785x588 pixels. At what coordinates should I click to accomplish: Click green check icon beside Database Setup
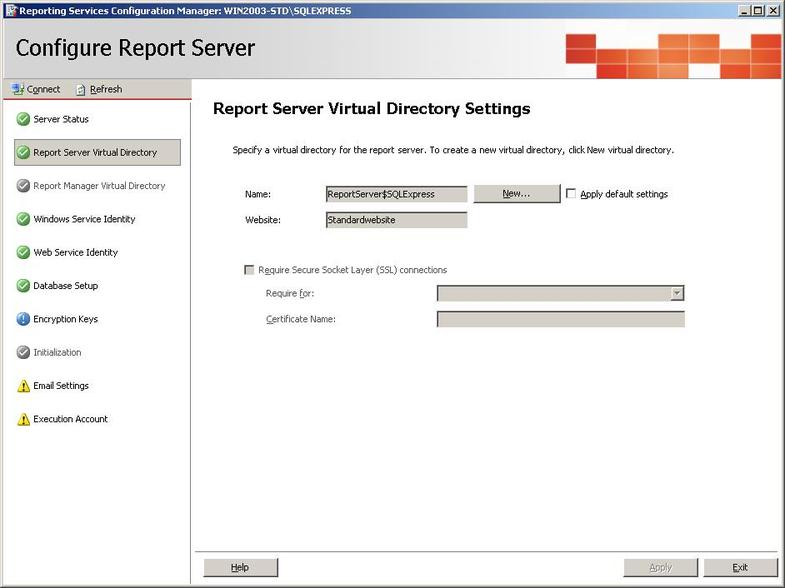23,286
